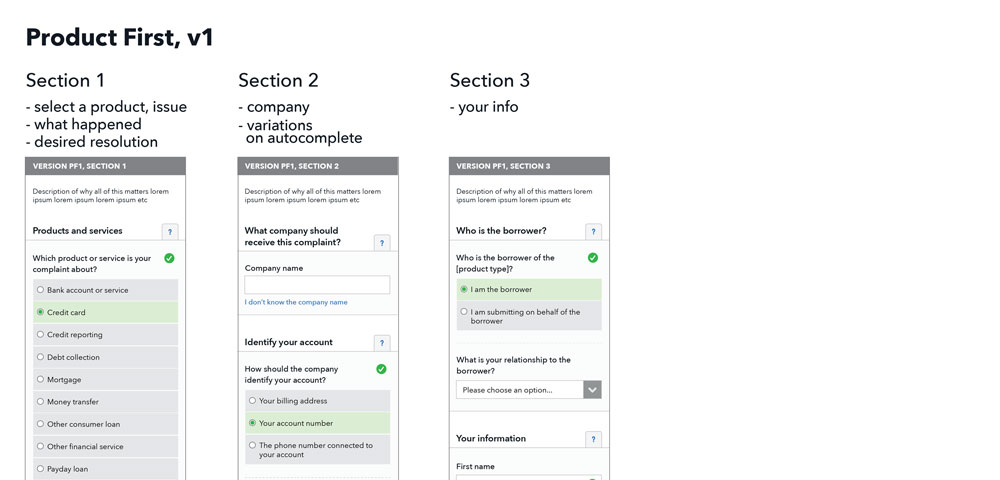
Task: Click green checkmark next to identify account question
Action: (x=381, y=369)
